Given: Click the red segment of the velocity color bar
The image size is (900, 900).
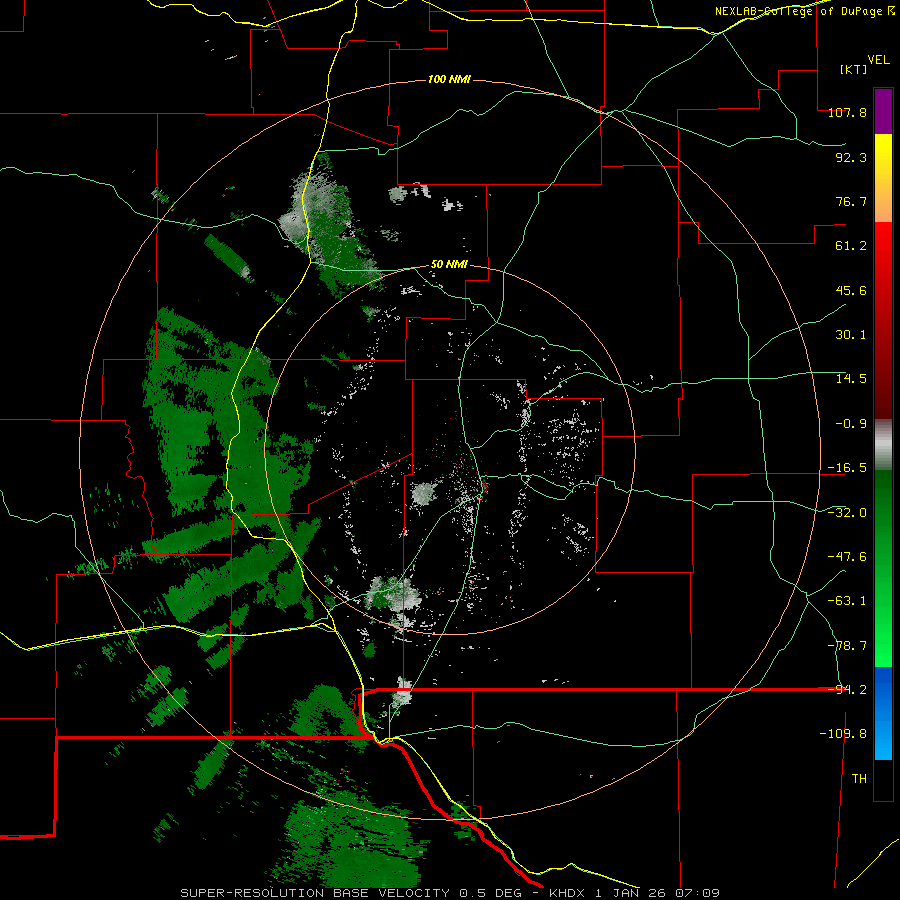Looking at the screenshot, I should (883, 320).
